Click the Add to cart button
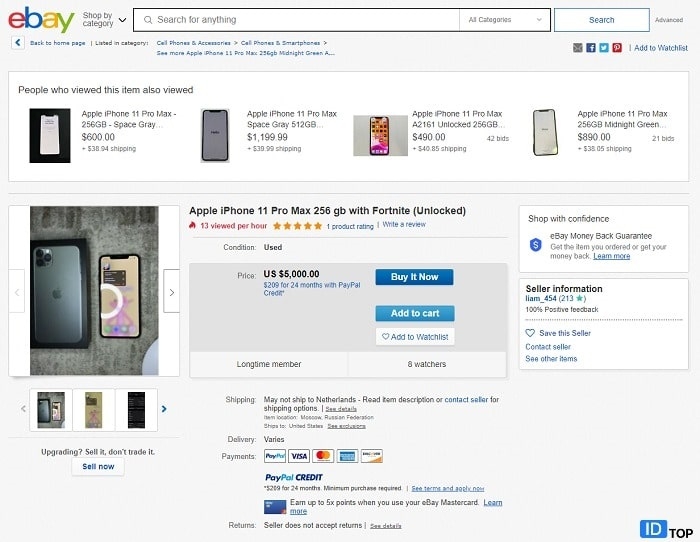 [x=414, y=313]
